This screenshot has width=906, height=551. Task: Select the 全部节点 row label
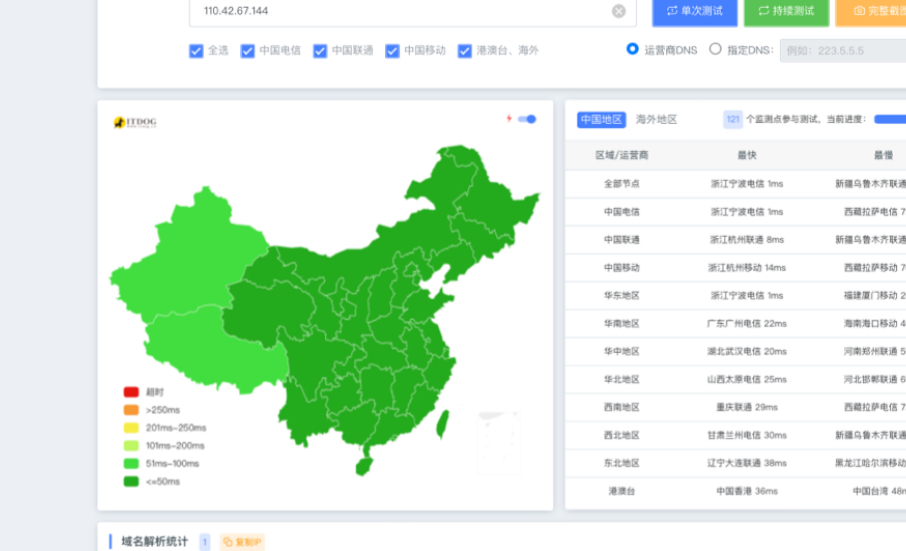[x=622, y=184]
